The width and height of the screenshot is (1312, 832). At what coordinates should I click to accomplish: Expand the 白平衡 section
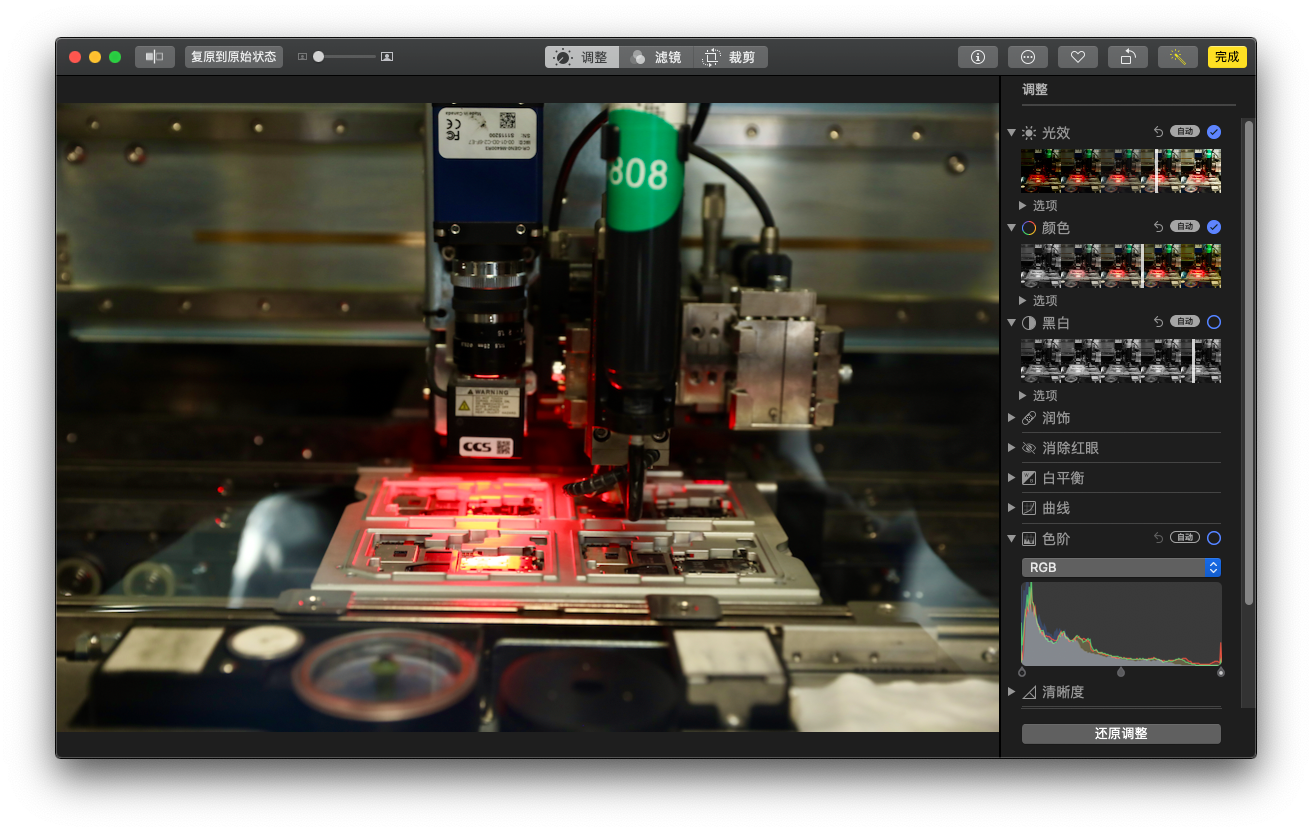(1012, 478)
